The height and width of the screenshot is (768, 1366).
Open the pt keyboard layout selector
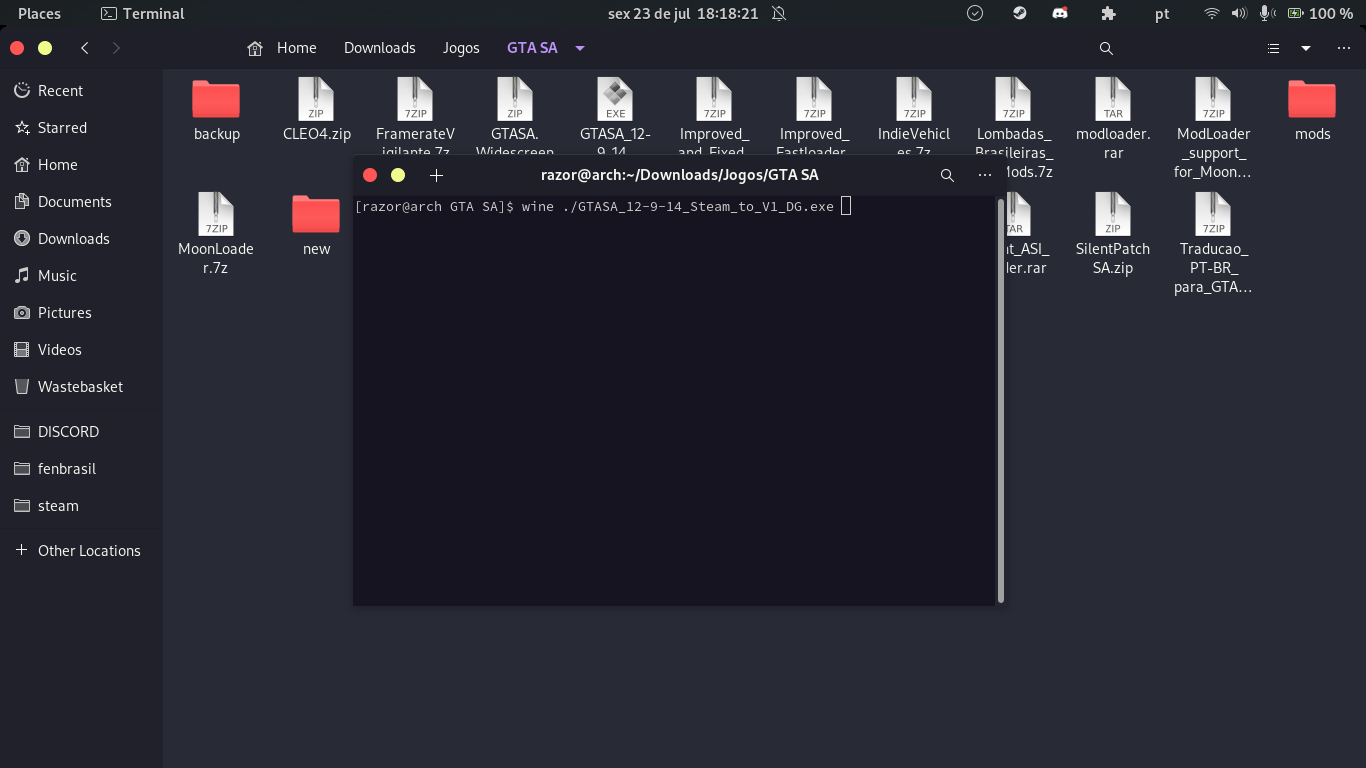click(1162, 14)
